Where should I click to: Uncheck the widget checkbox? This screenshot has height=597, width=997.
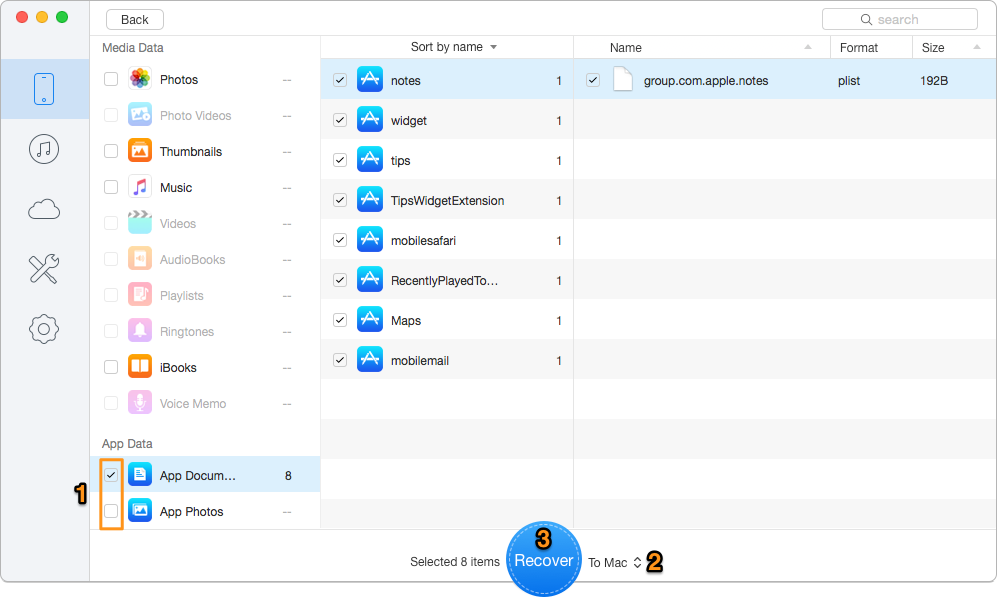point(340,120)
